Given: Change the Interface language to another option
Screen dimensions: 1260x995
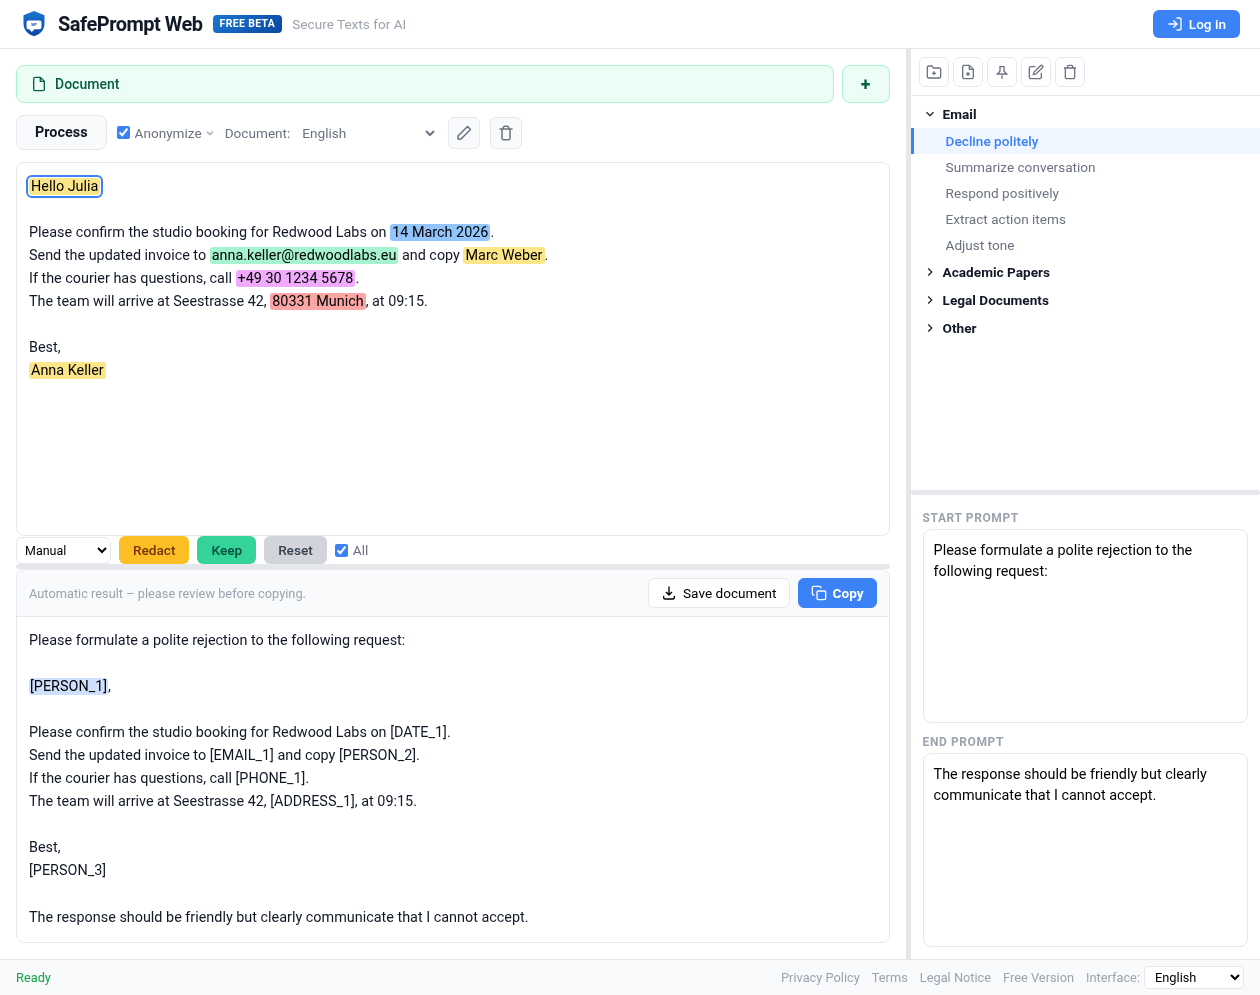Looking at the screenshot, I should point(1195,977).
